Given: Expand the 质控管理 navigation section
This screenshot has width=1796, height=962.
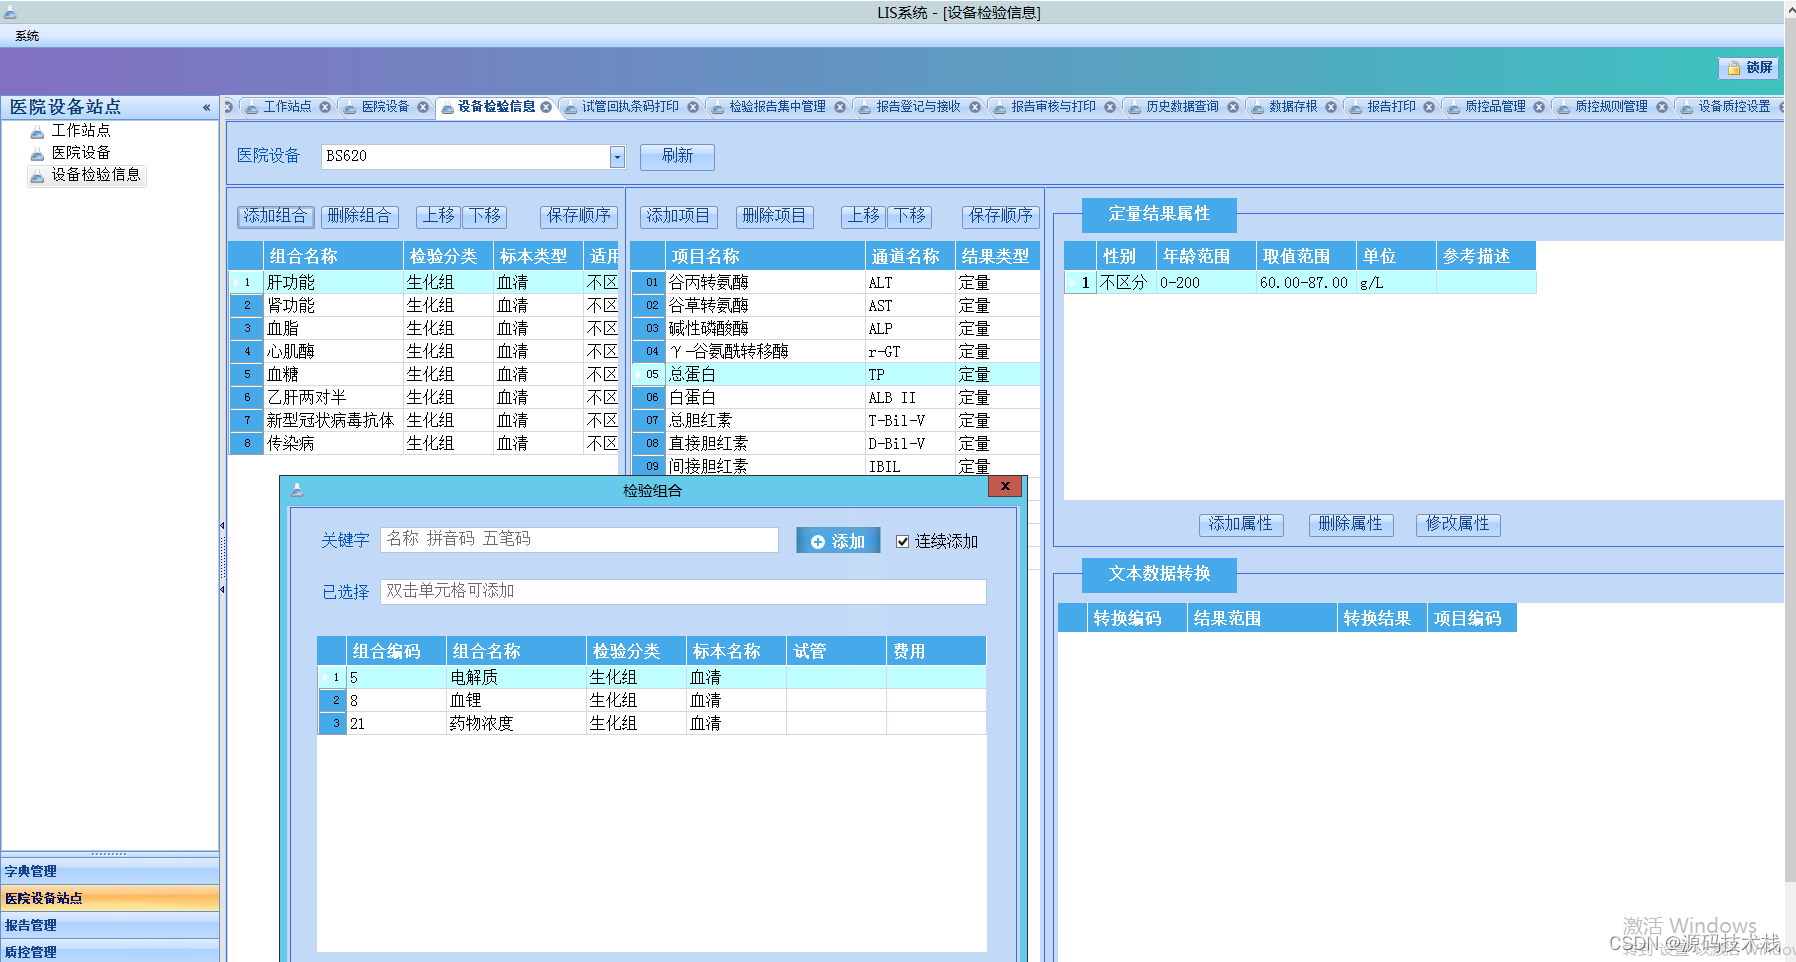Looking at the screenshot, I should click(110, 952).
